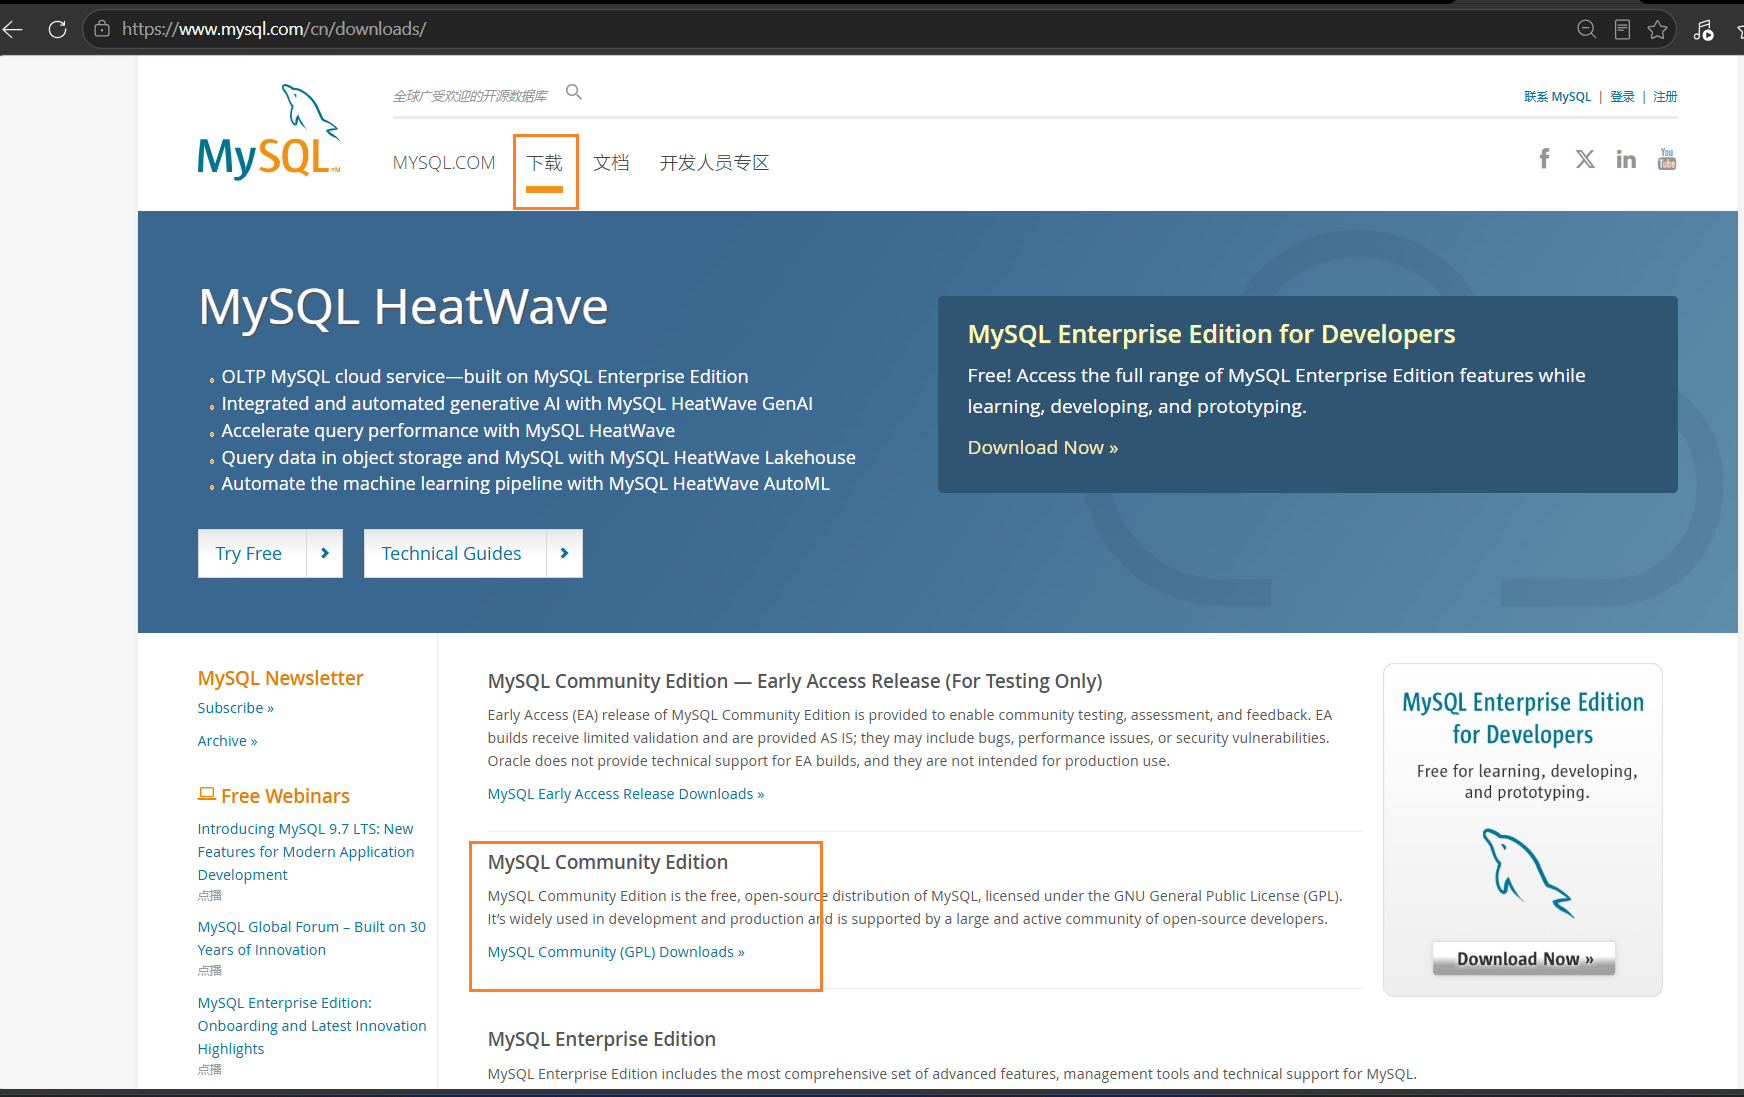This screenshot has width=1744, height=1097.
Task: Open the music note extension icon
Action: [x=1703, y=30]
